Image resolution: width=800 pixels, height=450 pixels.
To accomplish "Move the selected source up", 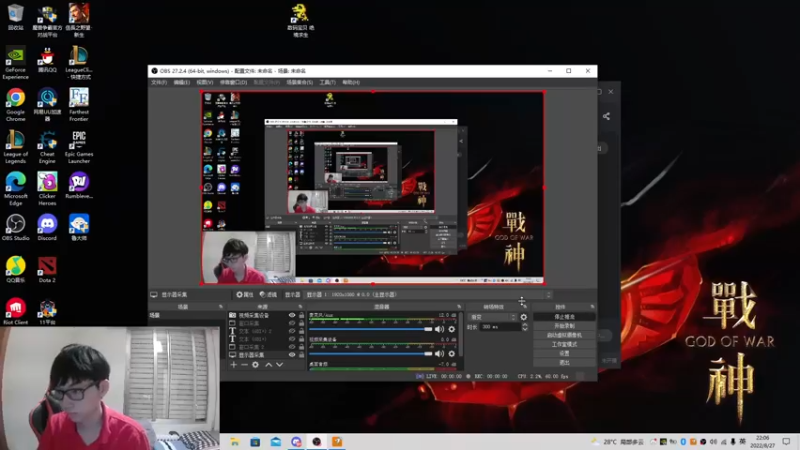I will 269,365.
